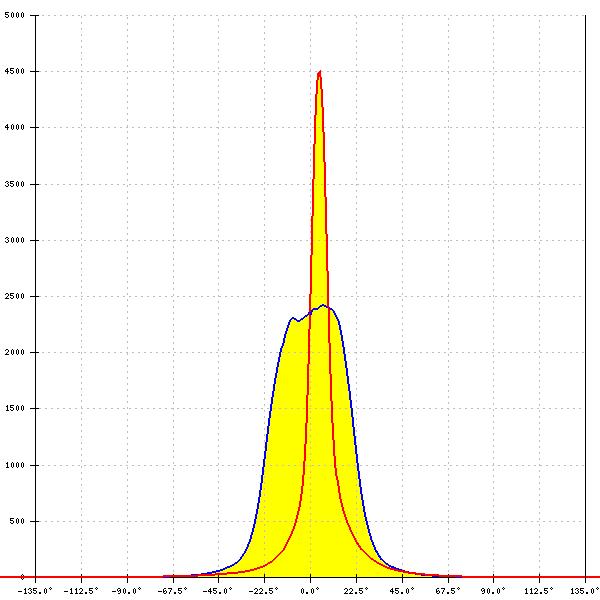Click the -112.5° x-axis label
Screen dimensions: 600x600
(x=81, y=591)
